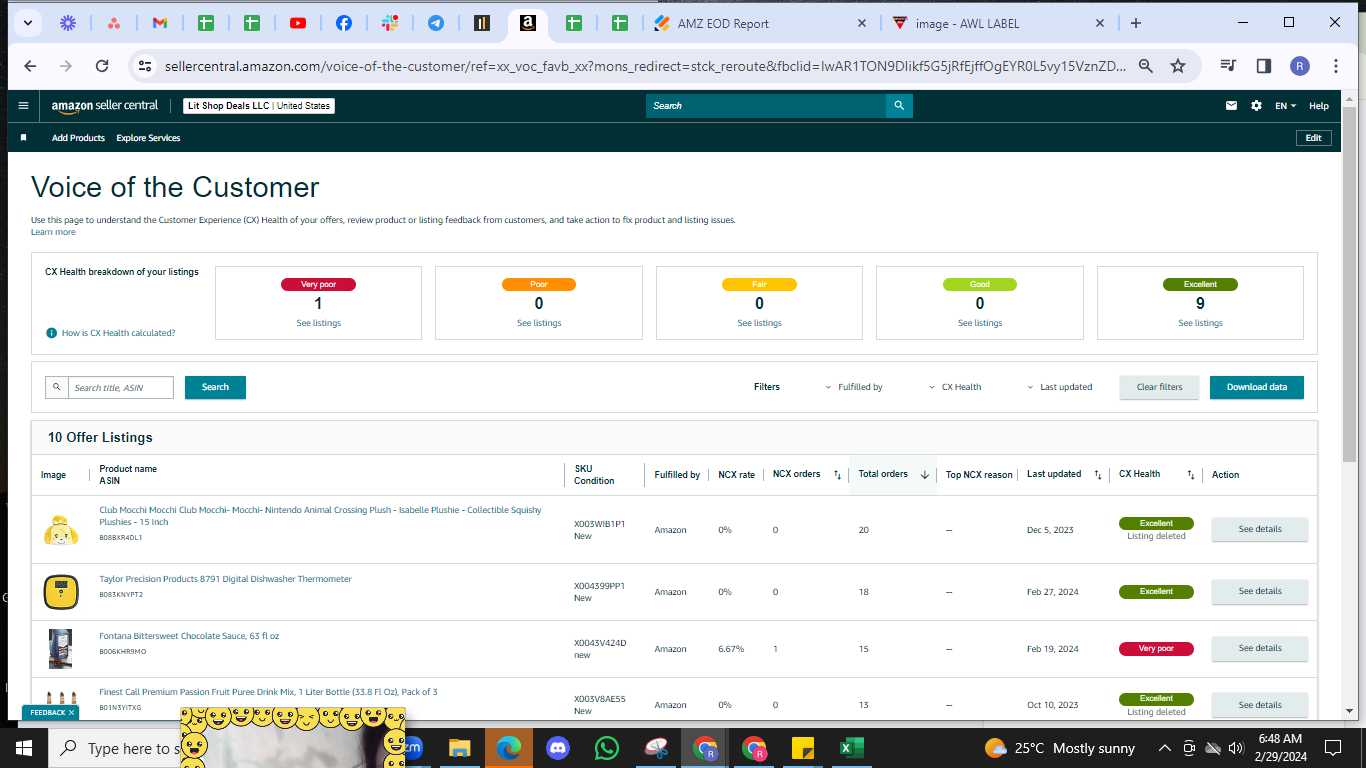1366x768 pixels.
Task: Switch to the Slack tab
Action: click(x=389, y=23)
